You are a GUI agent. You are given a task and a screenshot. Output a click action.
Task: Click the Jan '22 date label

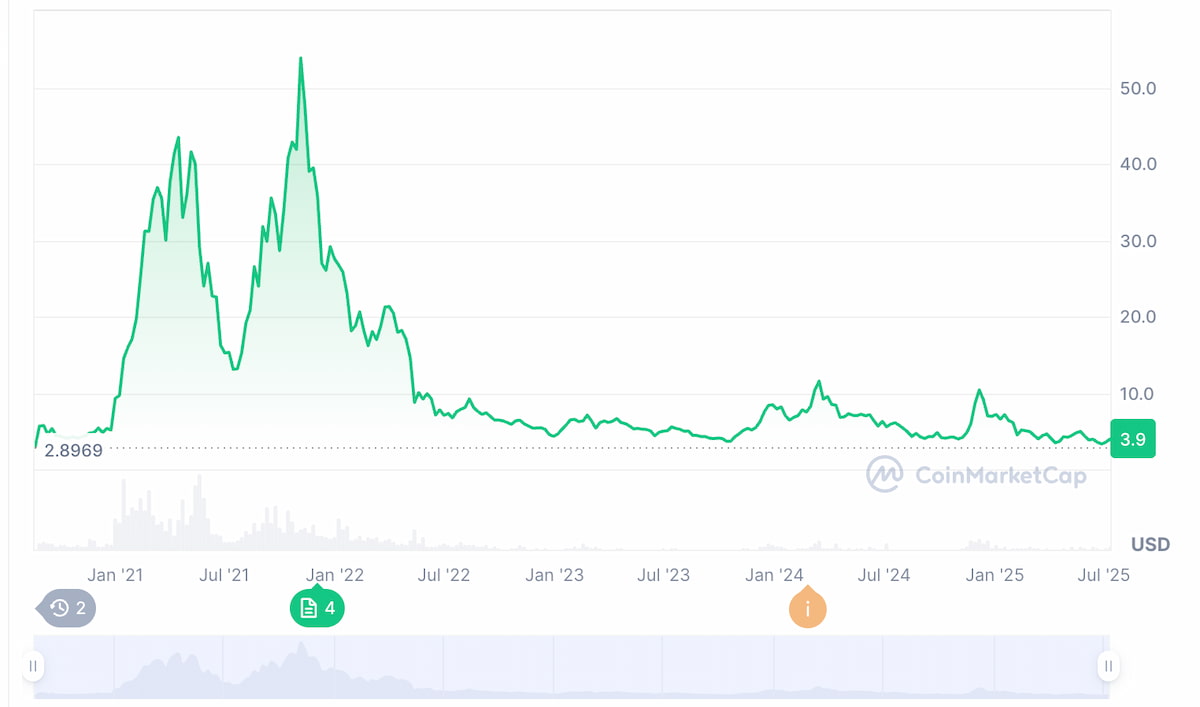[x=334, y=575]
